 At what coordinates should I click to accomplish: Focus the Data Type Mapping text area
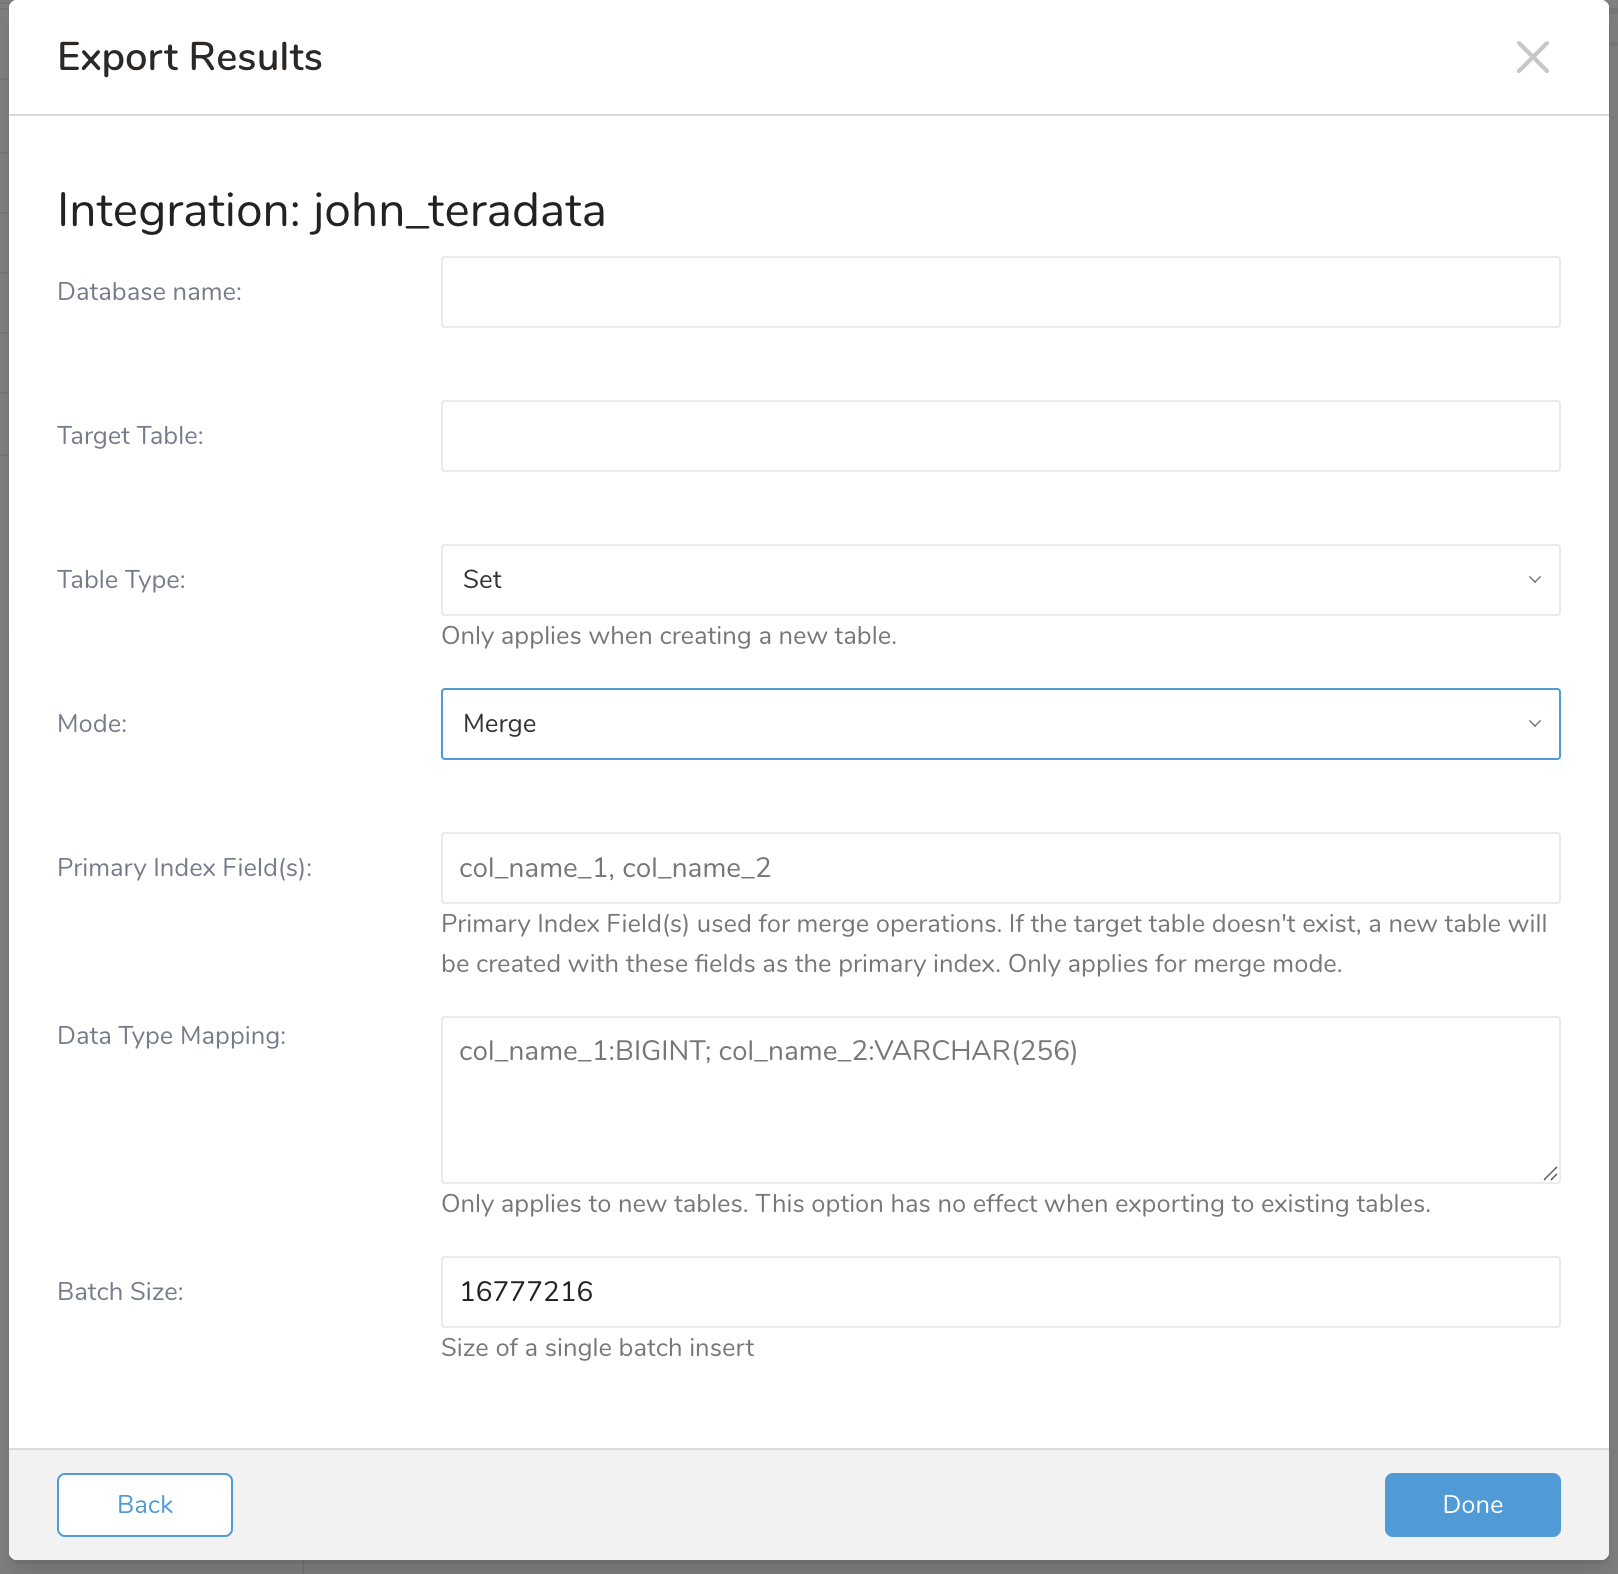(x=1000, y=1100)
